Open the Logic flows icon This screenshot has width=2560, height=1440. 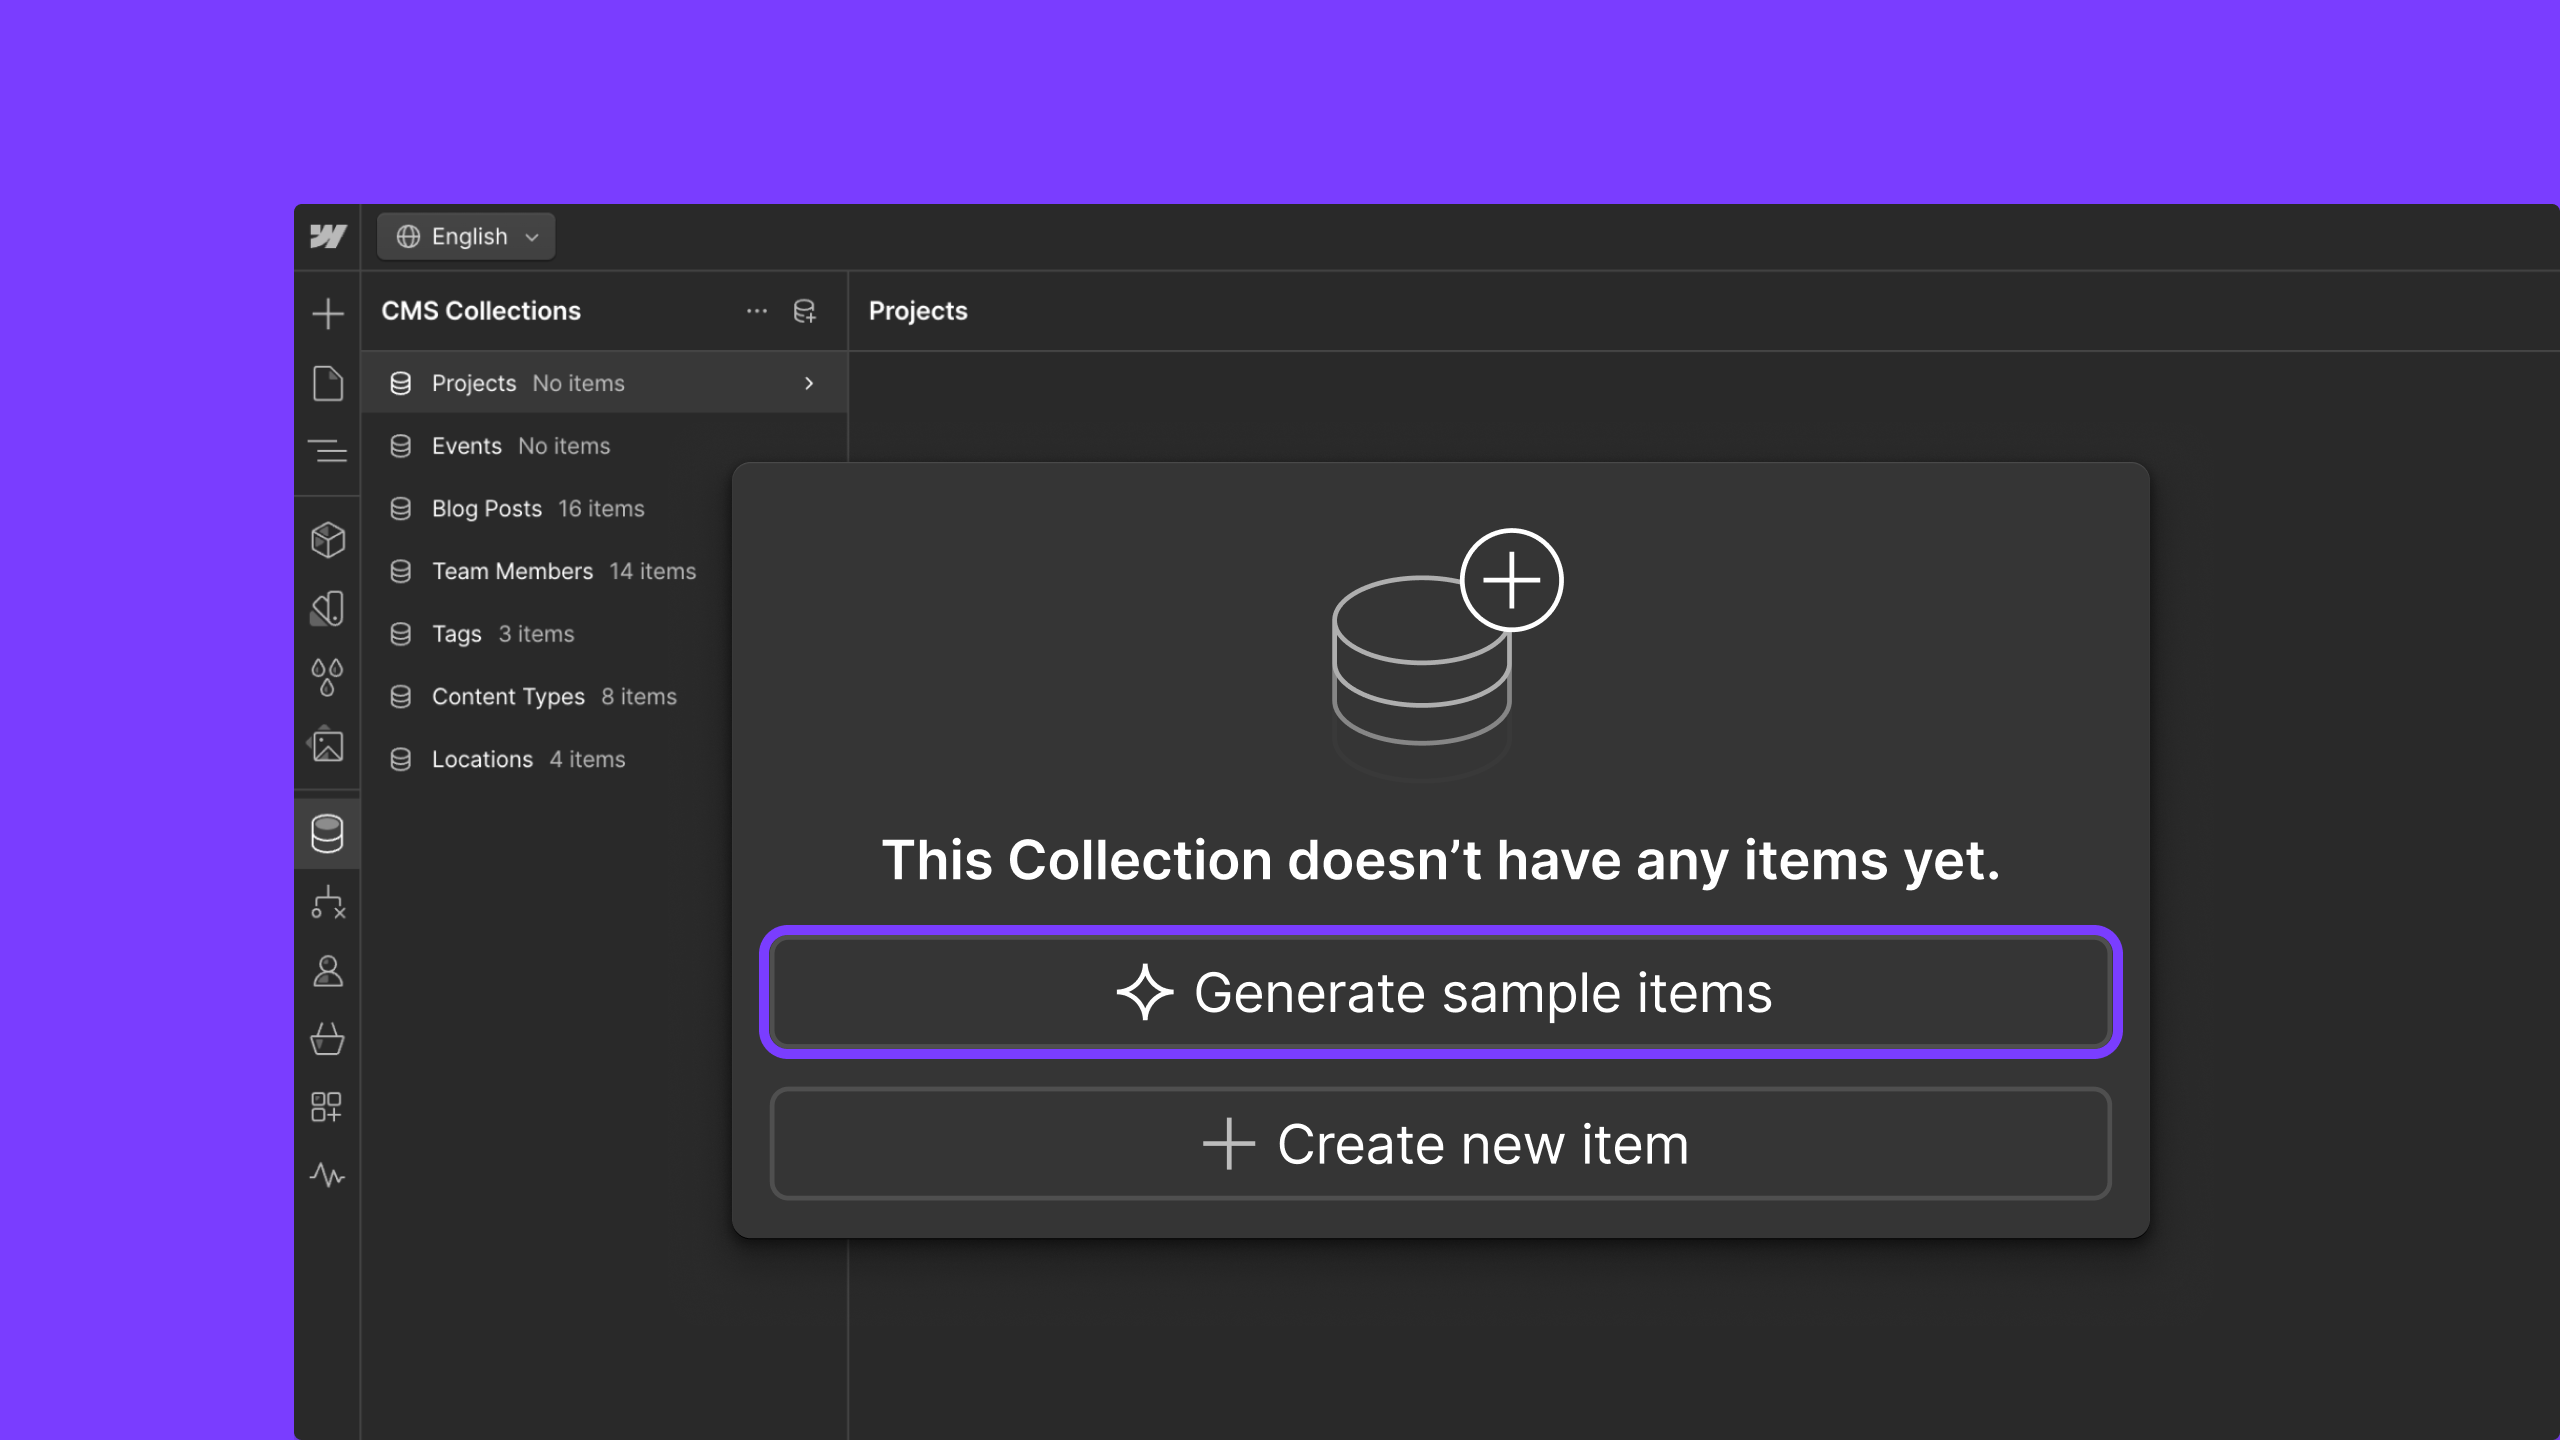pyautogui.click(x=327, y=902)
